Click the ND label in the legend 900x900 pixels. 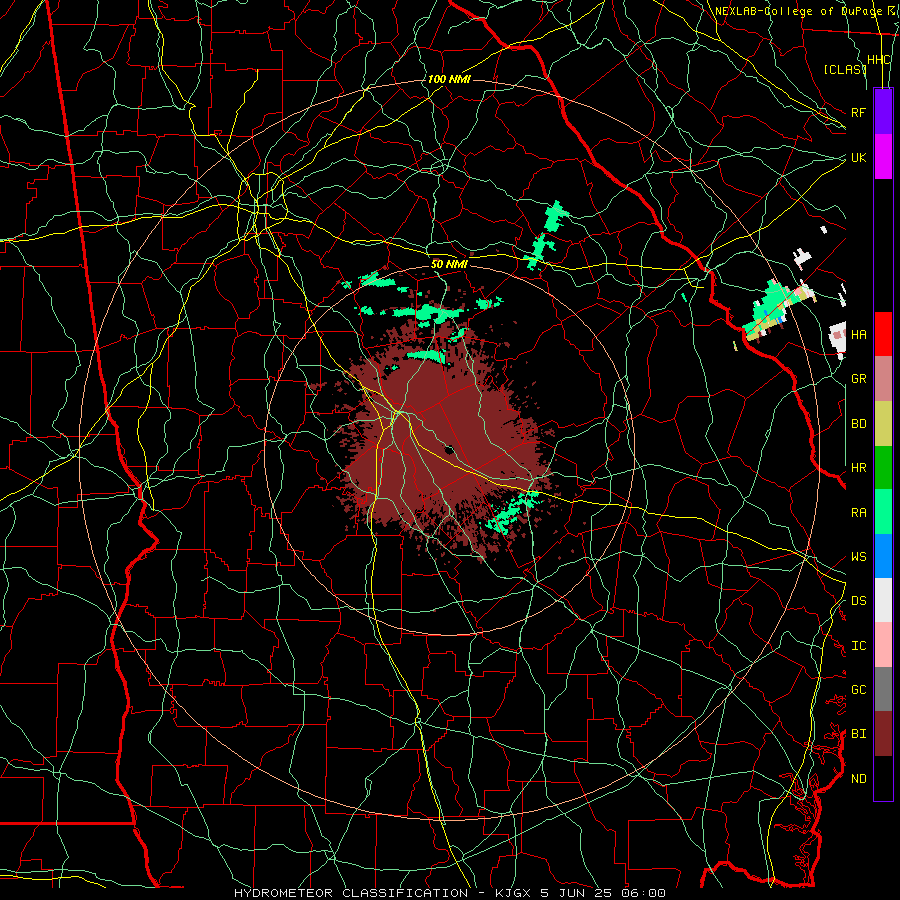pyautogui.click(x=858, y=779)
